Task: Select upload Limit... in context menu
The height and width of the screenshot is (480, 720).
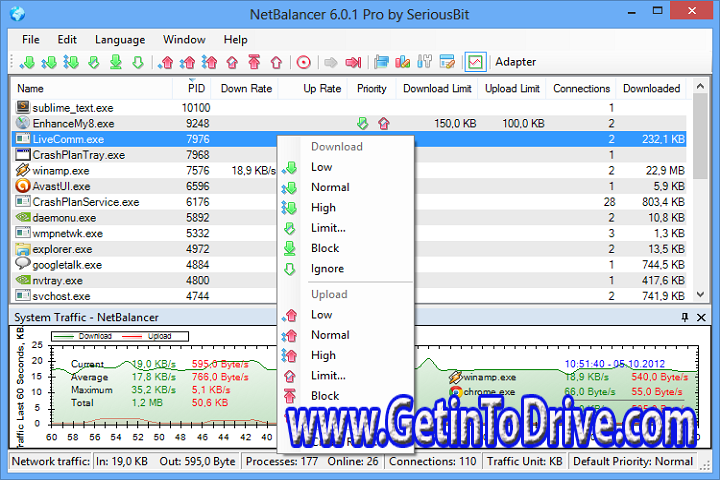Action: [x=345, y=376]
